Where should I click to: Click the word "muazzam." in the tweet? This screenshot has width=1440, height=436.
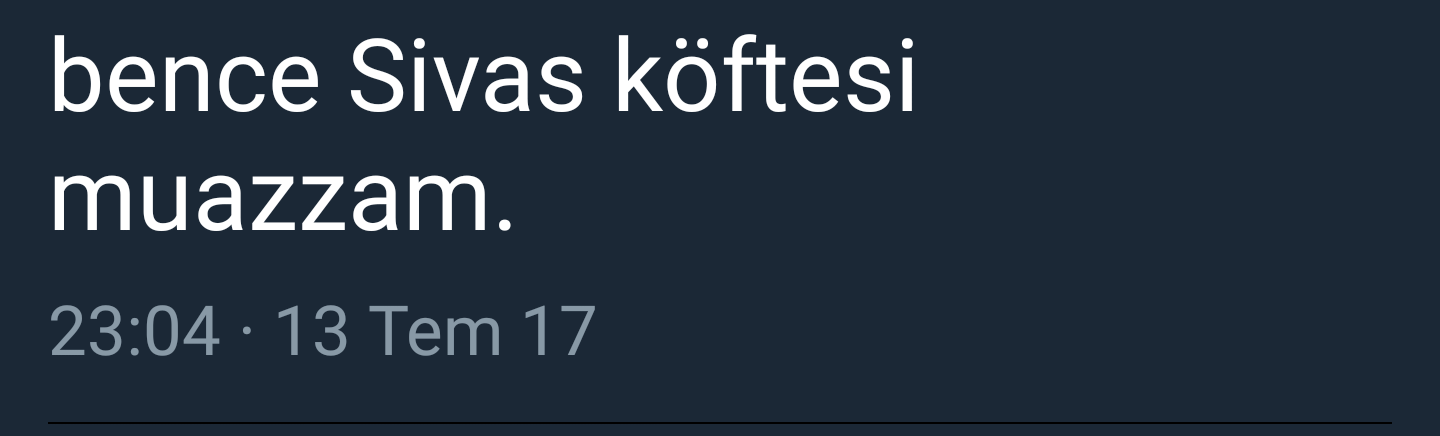[x=281, y=200]
